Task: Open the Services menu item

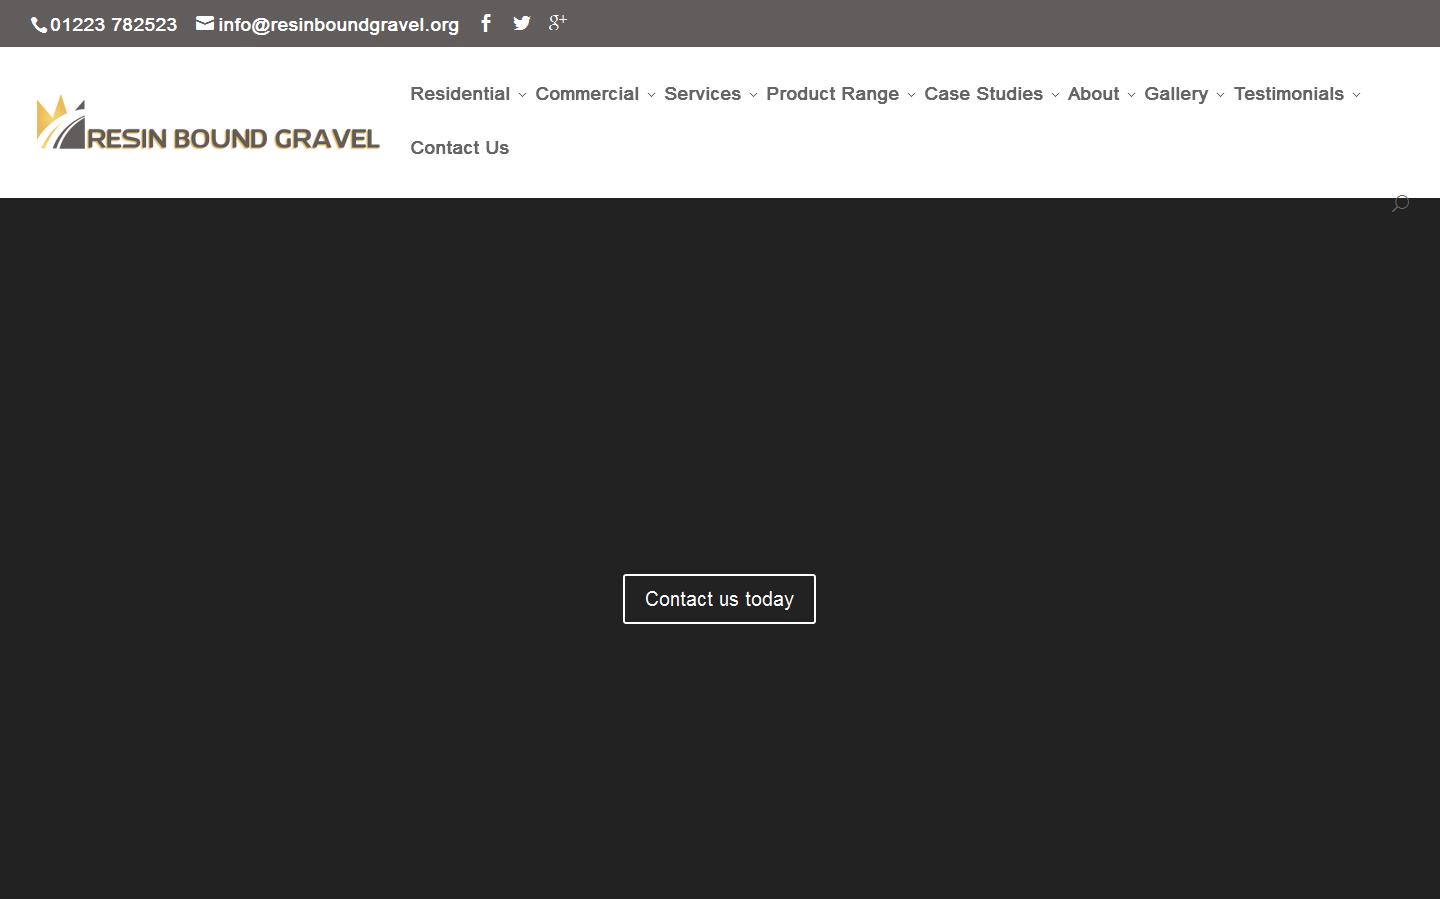Action: pyautogui.click(x=703, y=93)
